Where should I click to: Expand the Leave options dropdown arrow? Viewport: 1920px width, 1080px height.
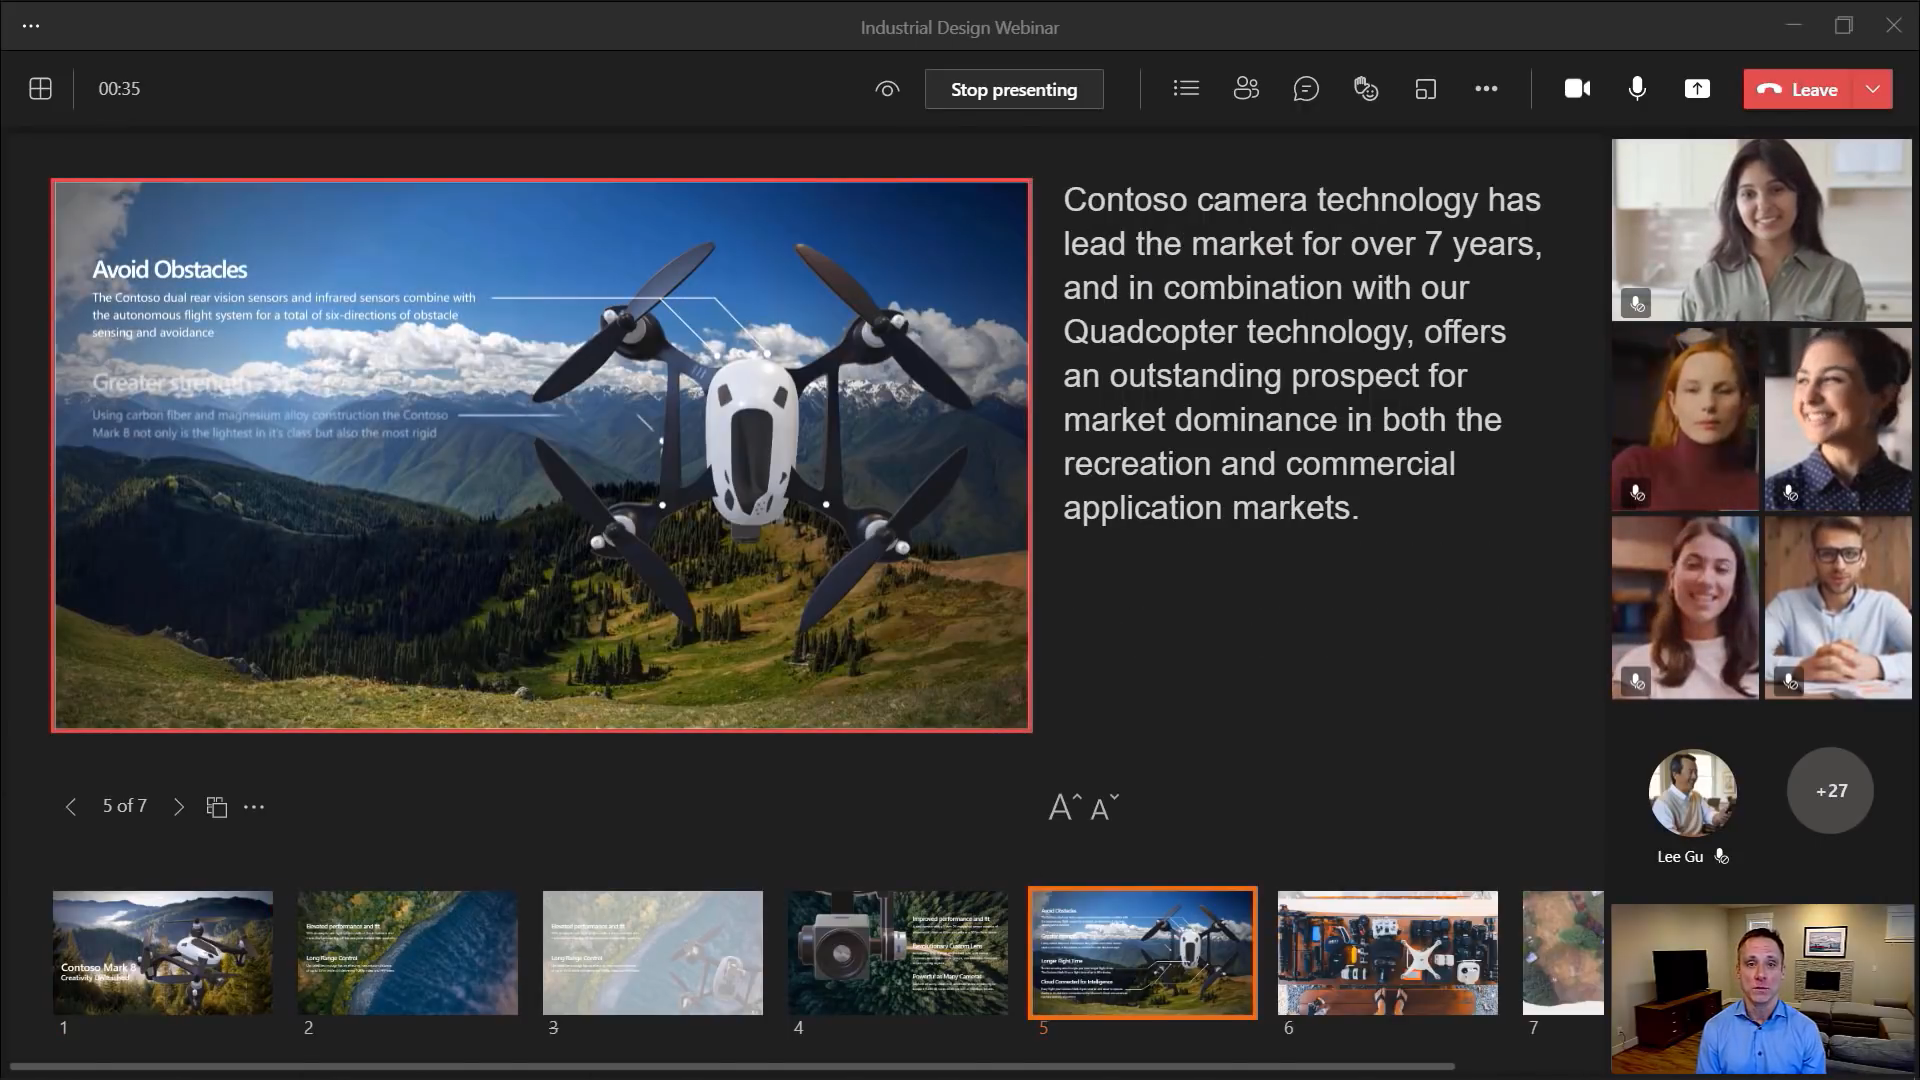(1873, 89)
